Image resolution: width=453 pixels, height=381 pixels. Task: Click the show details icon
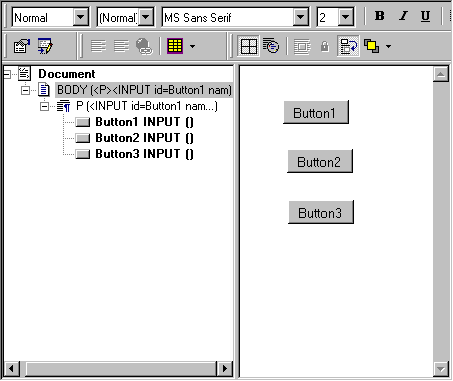[x=271, y=46]
